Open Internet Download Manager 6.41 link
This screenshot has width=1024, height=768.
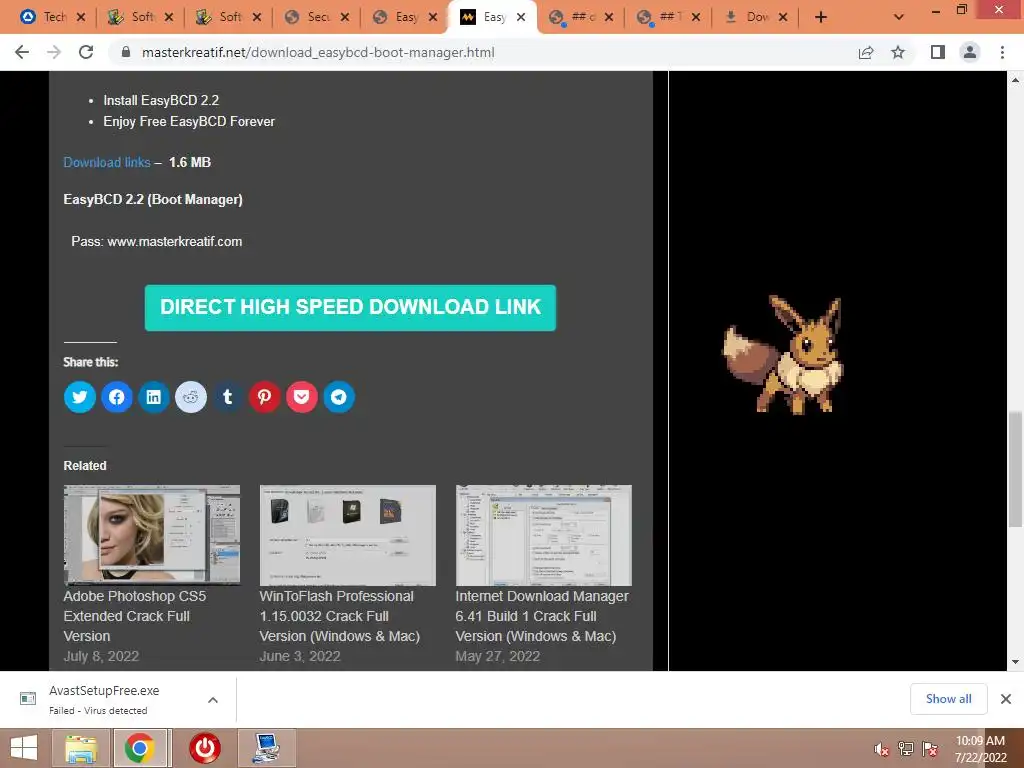(x=542, y=616)
